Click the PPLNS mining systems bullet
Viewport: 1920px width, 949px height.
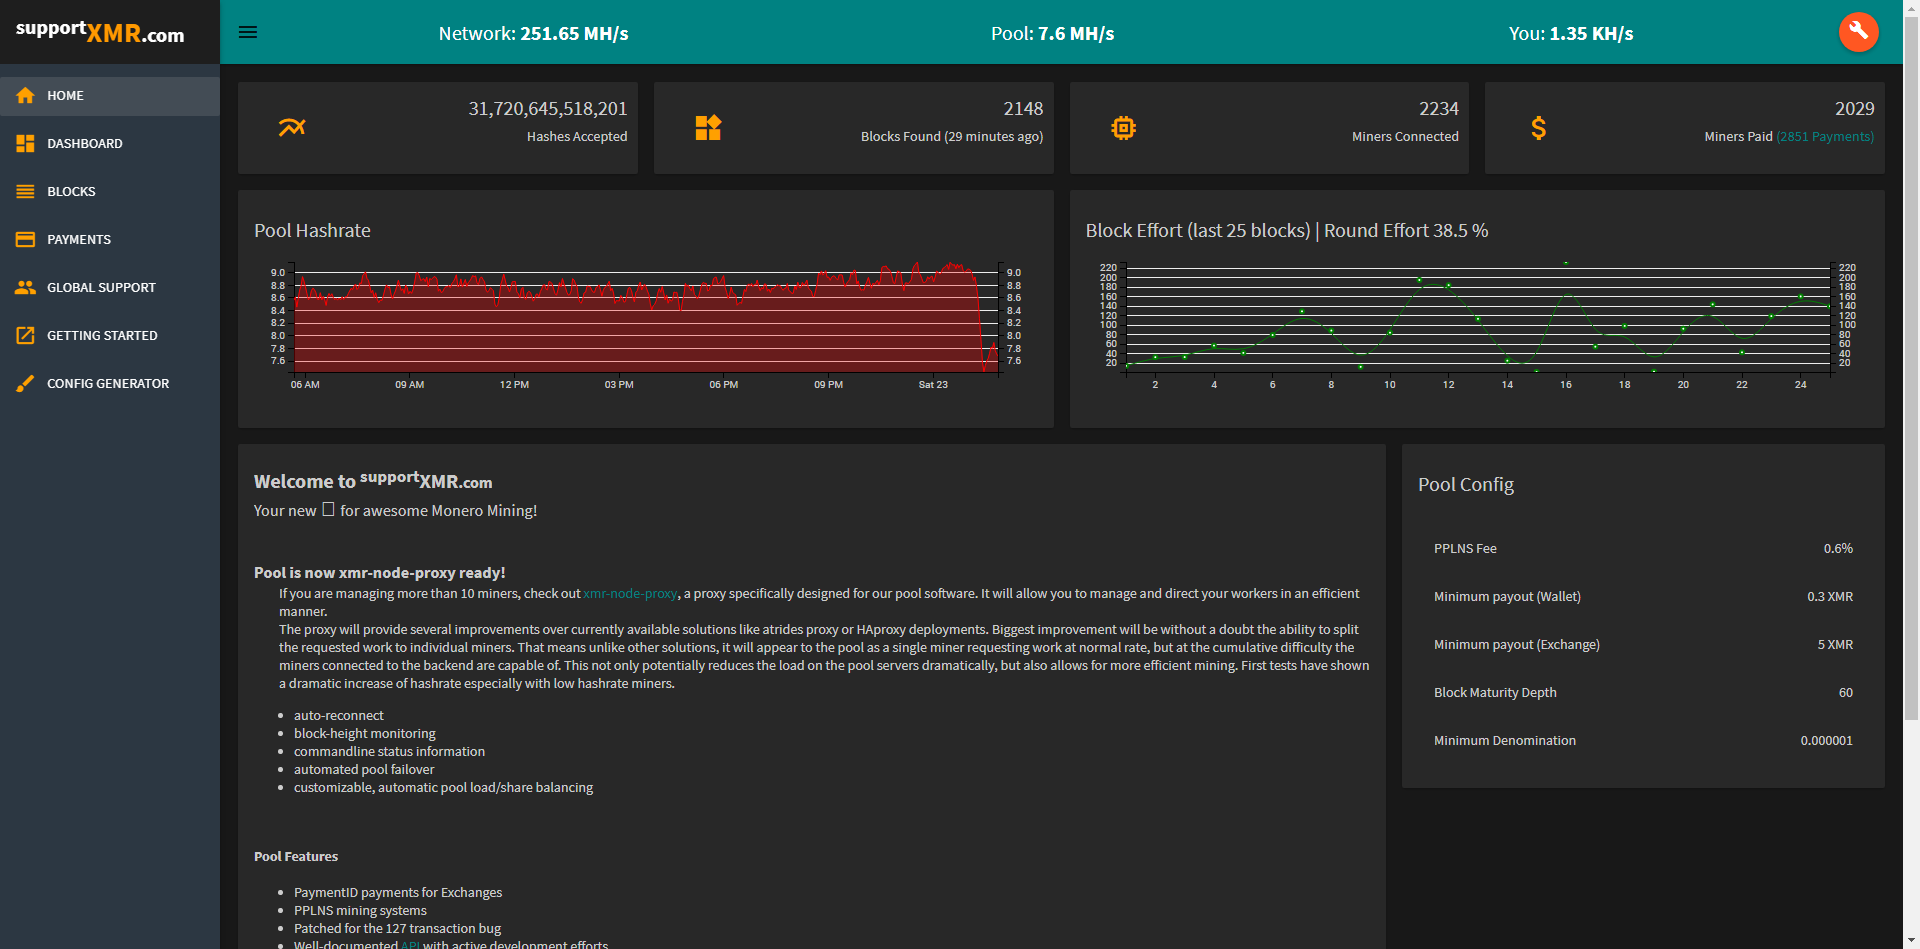coord(360,911)
